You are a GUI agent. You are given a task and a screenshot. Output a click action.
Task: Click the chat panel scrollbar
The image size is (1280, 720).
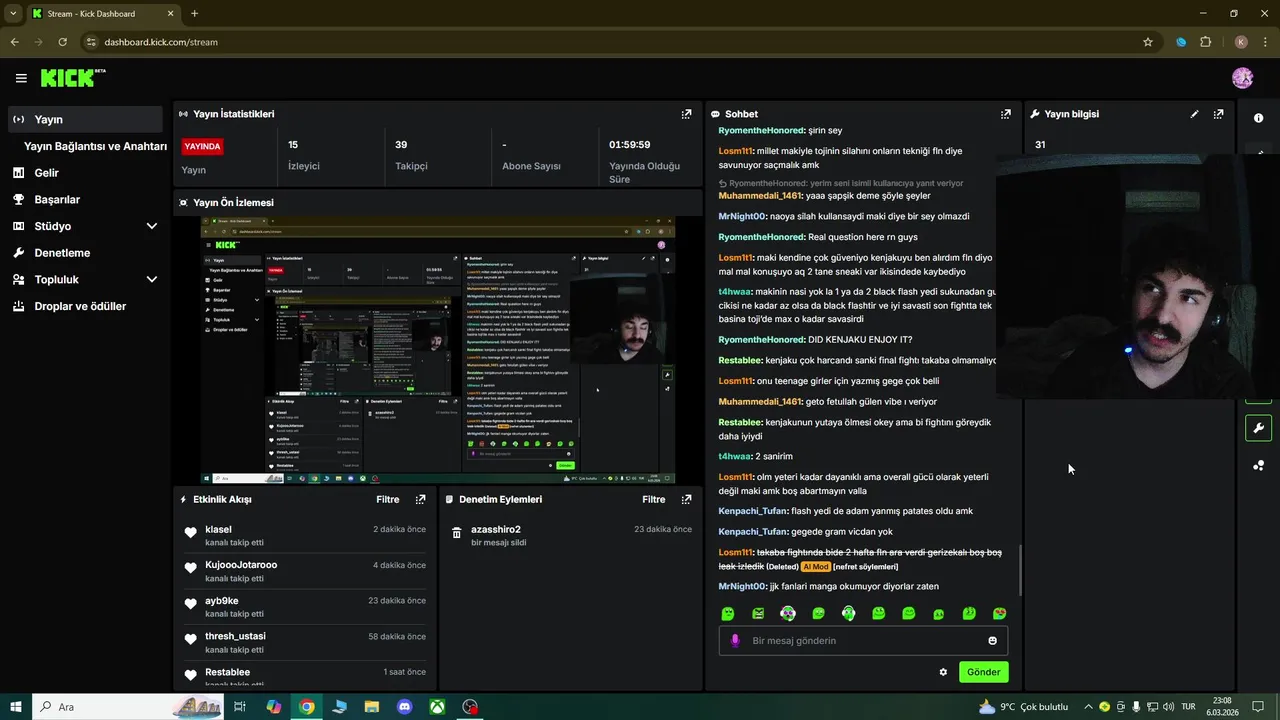(x=1019, y=570)
